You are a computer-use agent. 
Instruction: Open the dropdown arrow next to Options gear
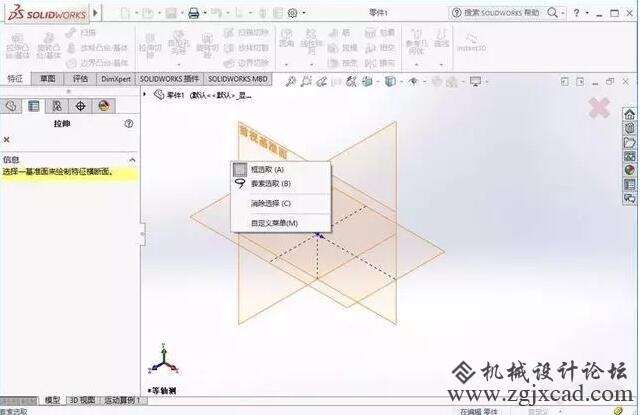click(304, 13)
